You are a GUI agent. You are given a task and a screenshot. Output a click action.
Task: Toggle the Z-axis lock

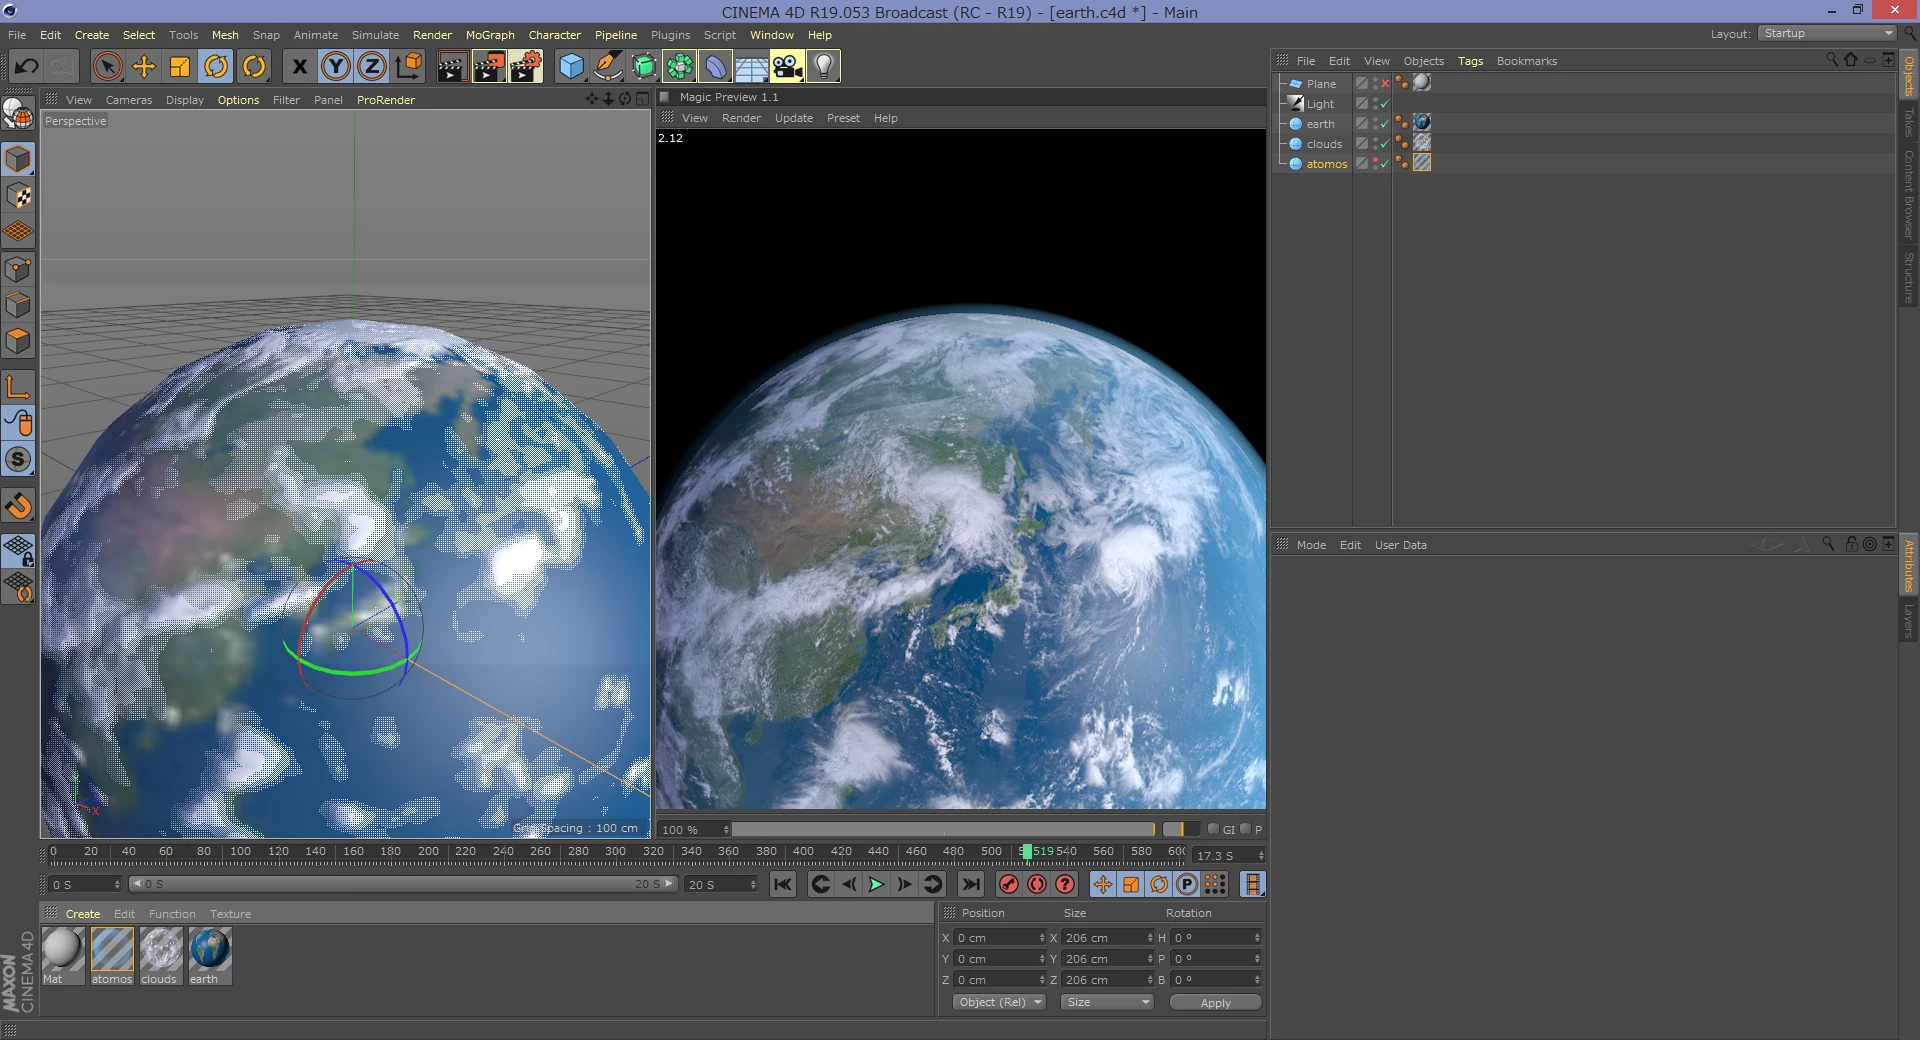372,67
